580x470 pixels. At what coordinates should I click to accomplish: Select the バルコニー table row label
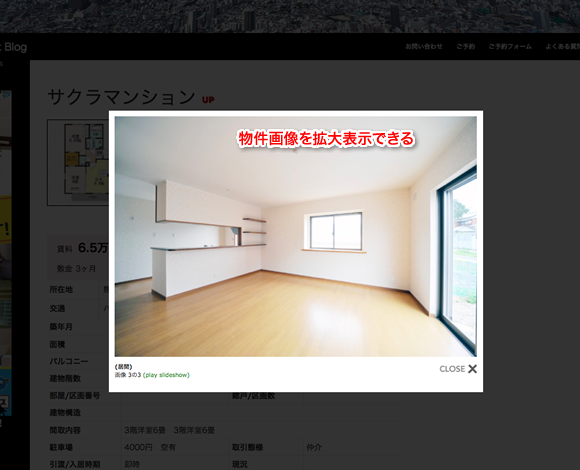[69, 361]
